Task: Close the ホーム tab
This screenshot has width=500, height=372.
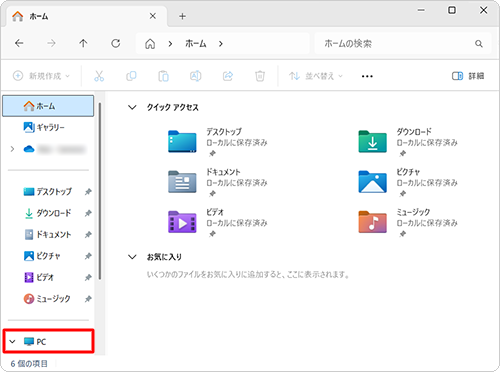Action: (x=153, y=16)
